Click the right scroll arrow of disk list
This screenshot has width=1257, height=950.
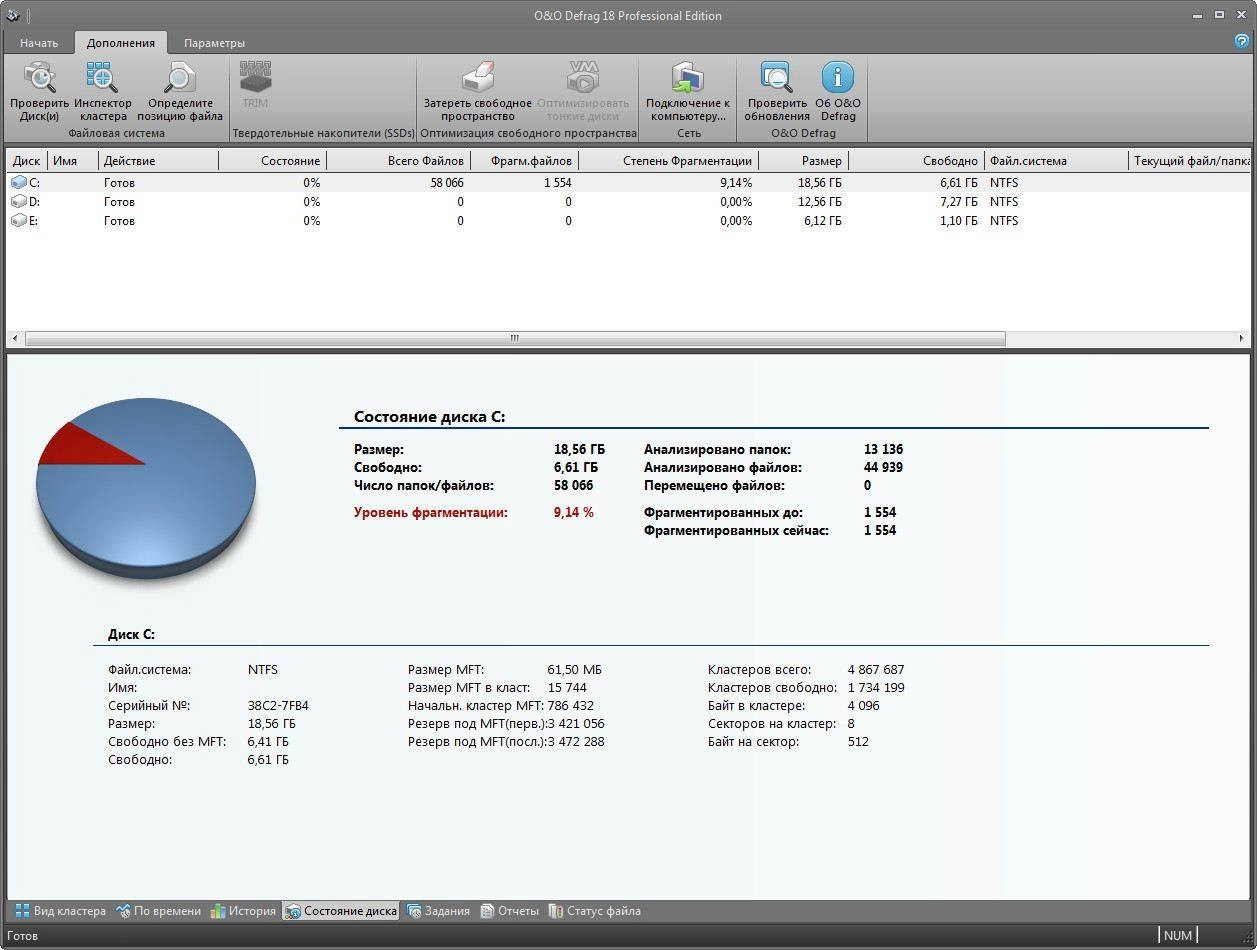pyautogui.click(x=1242, y=339)
